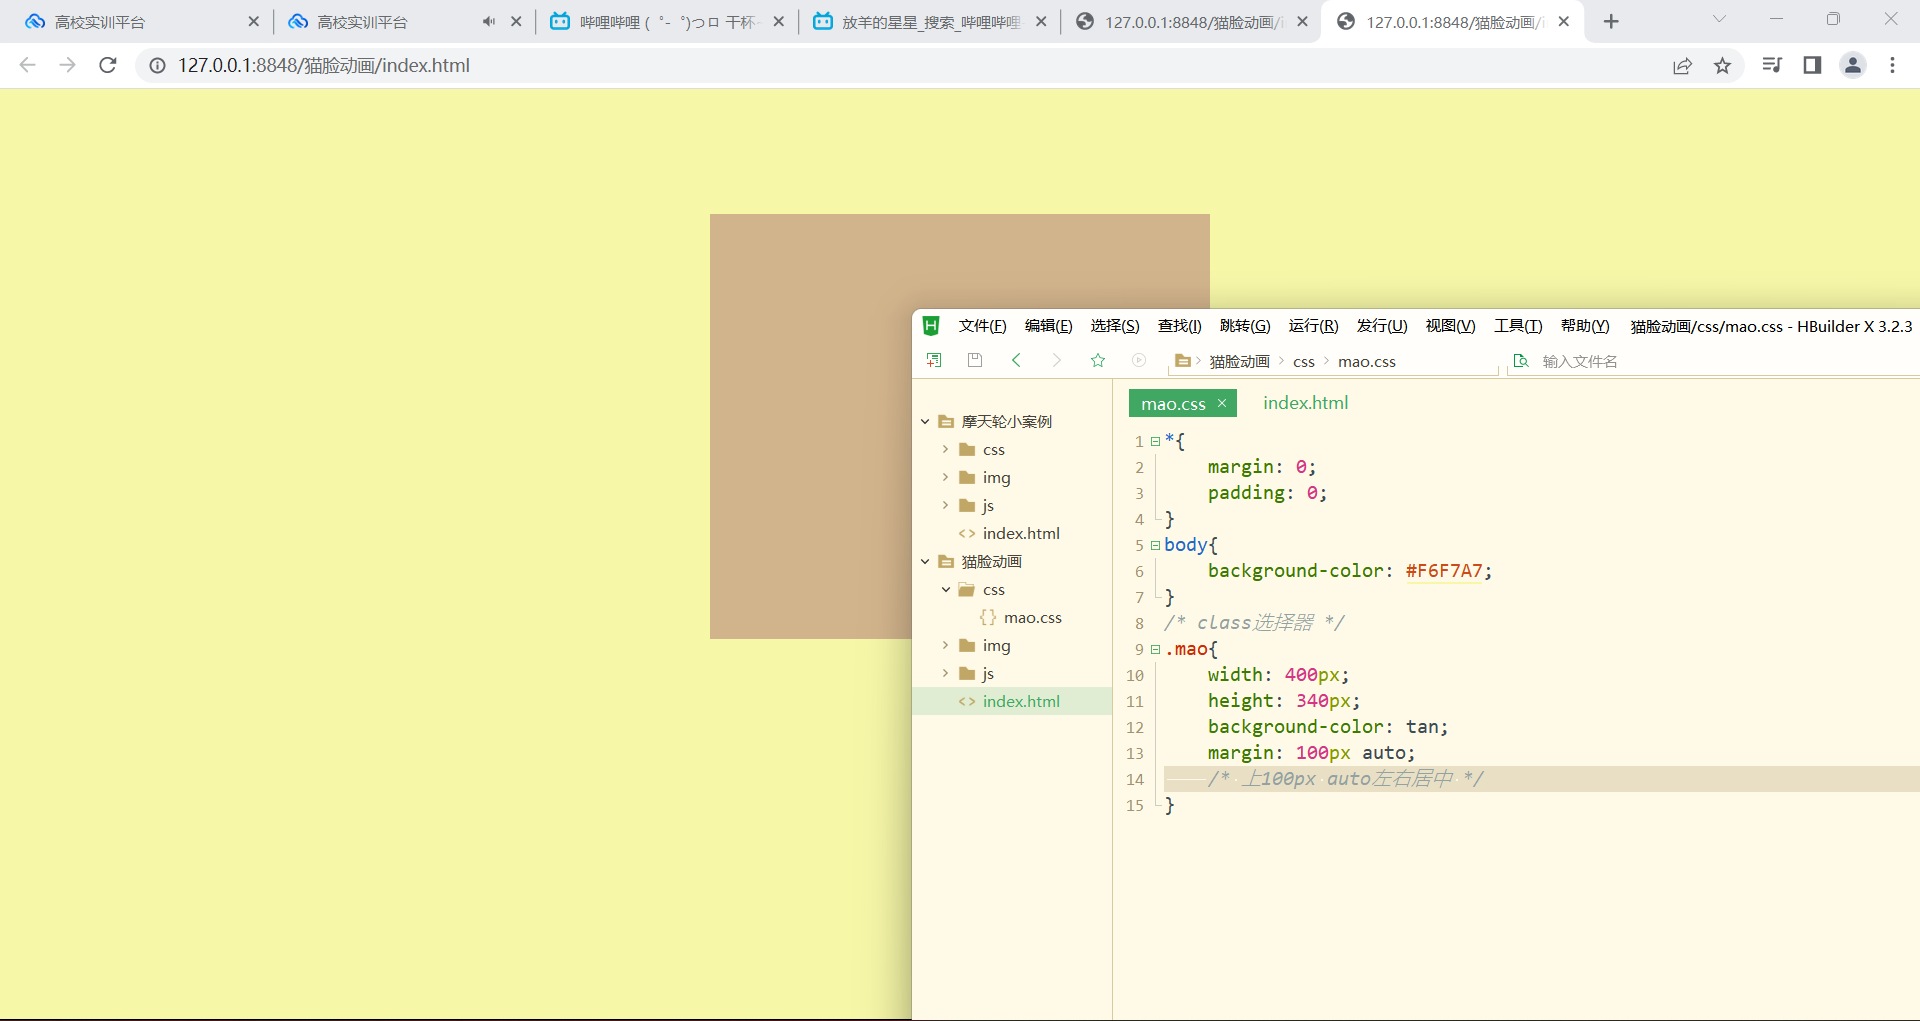Fold the .mao block at line 9

pos(1155,649)
